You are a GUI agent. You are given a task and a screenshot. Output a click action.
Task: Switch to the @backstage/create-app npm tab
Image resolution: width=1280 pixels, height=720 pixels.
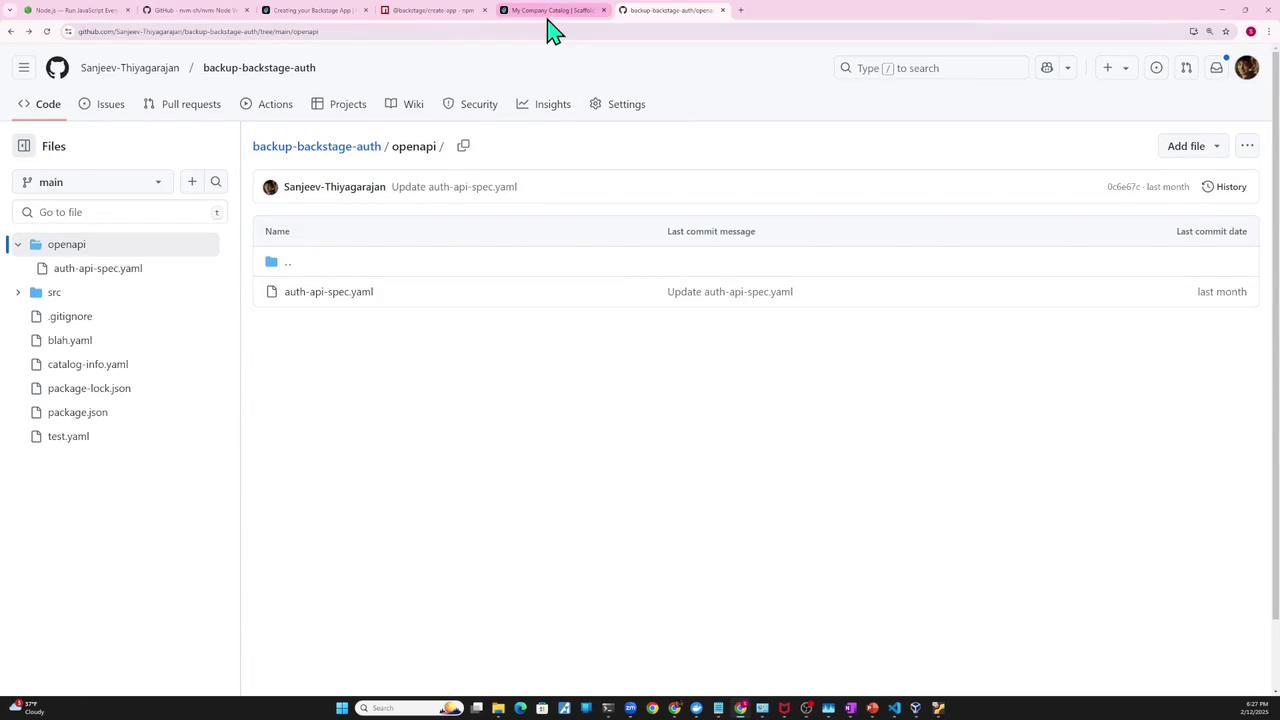[x=434, y=10]
